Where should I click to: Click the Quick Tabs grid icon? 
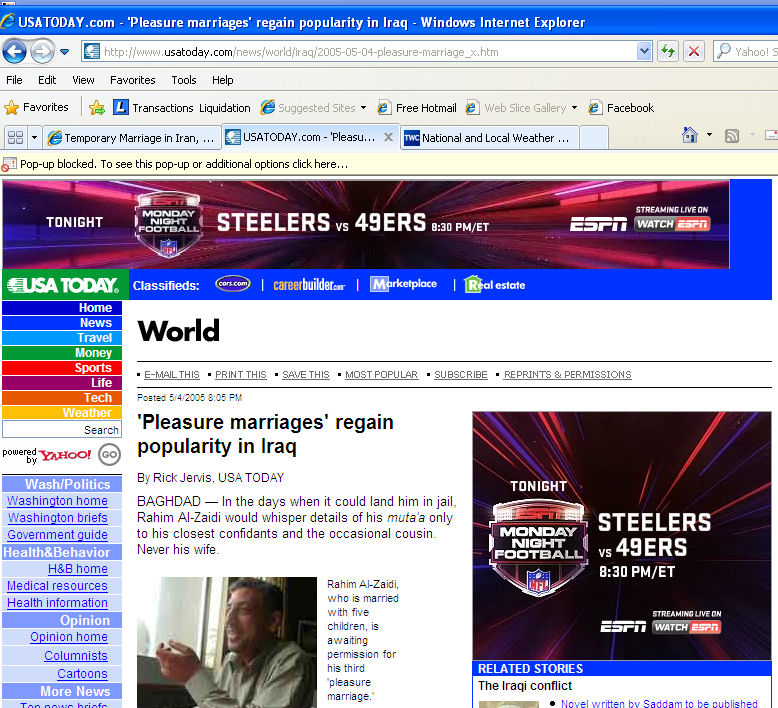(15, 137)
